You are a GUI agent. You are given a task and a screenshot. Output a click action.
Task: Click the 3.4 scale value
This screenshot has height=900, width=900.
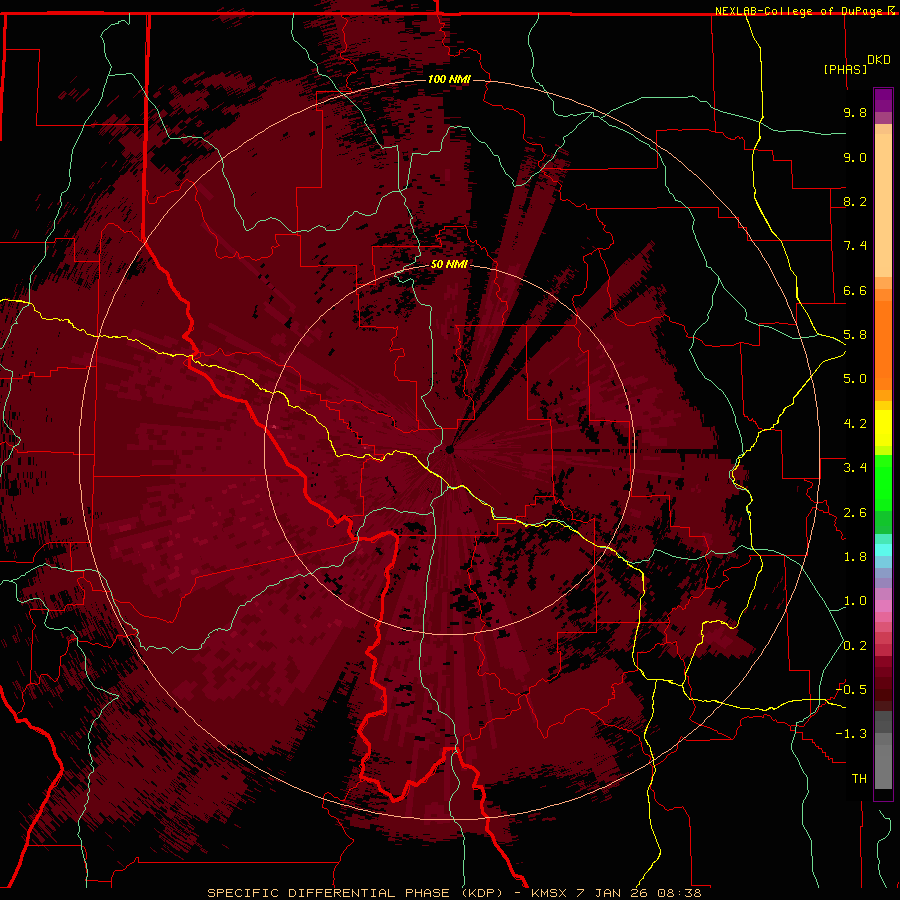click(x=855, y=468)
